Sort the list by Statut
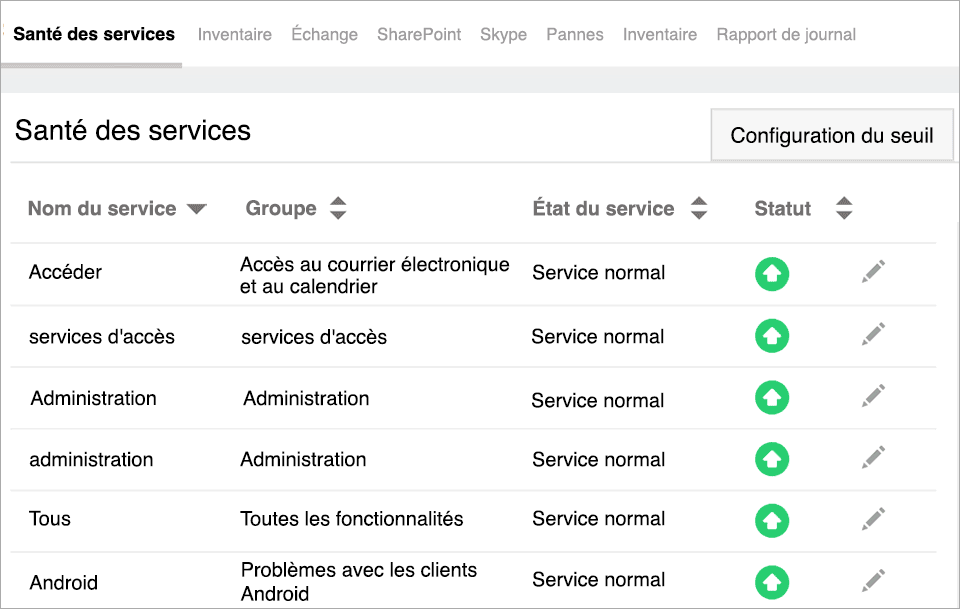 pyautogui.click(x=845, y=208)
